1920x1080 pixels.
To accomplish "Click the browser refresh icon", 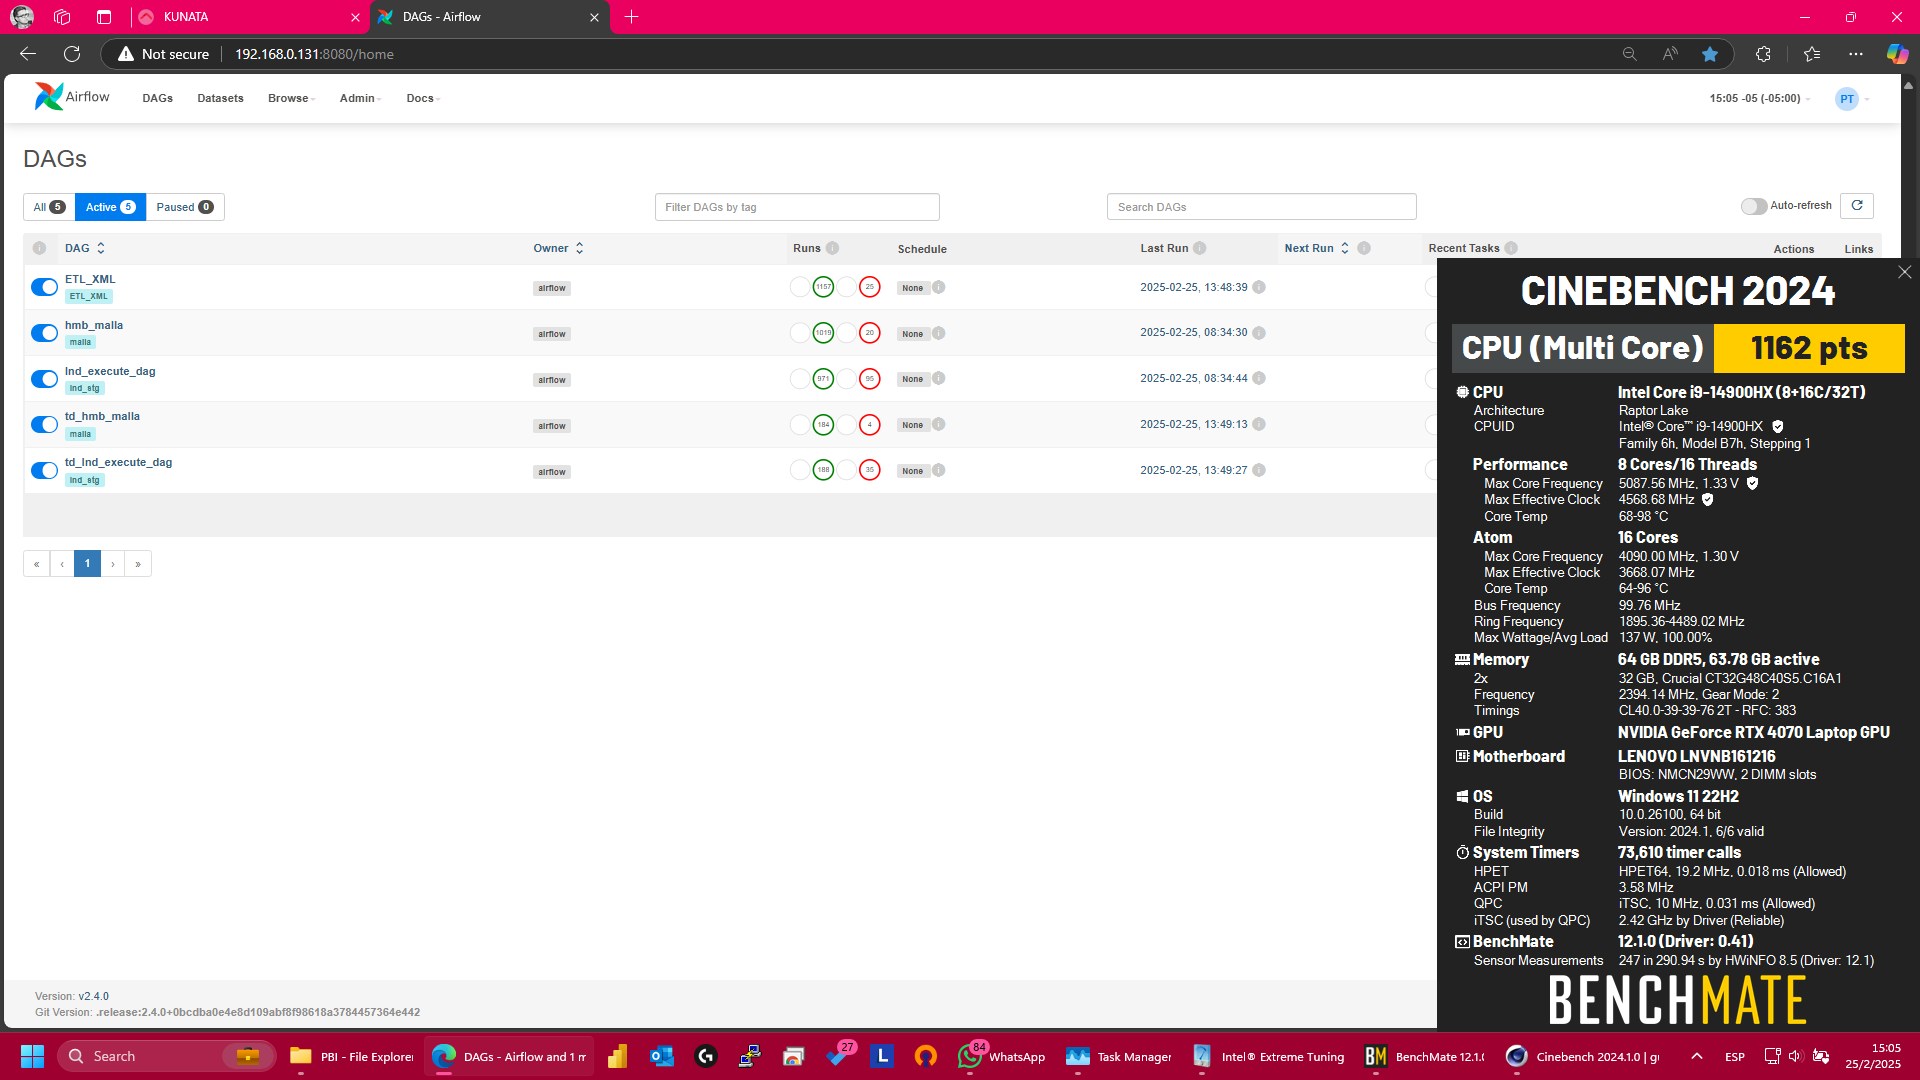I will (x=72, y=54).
